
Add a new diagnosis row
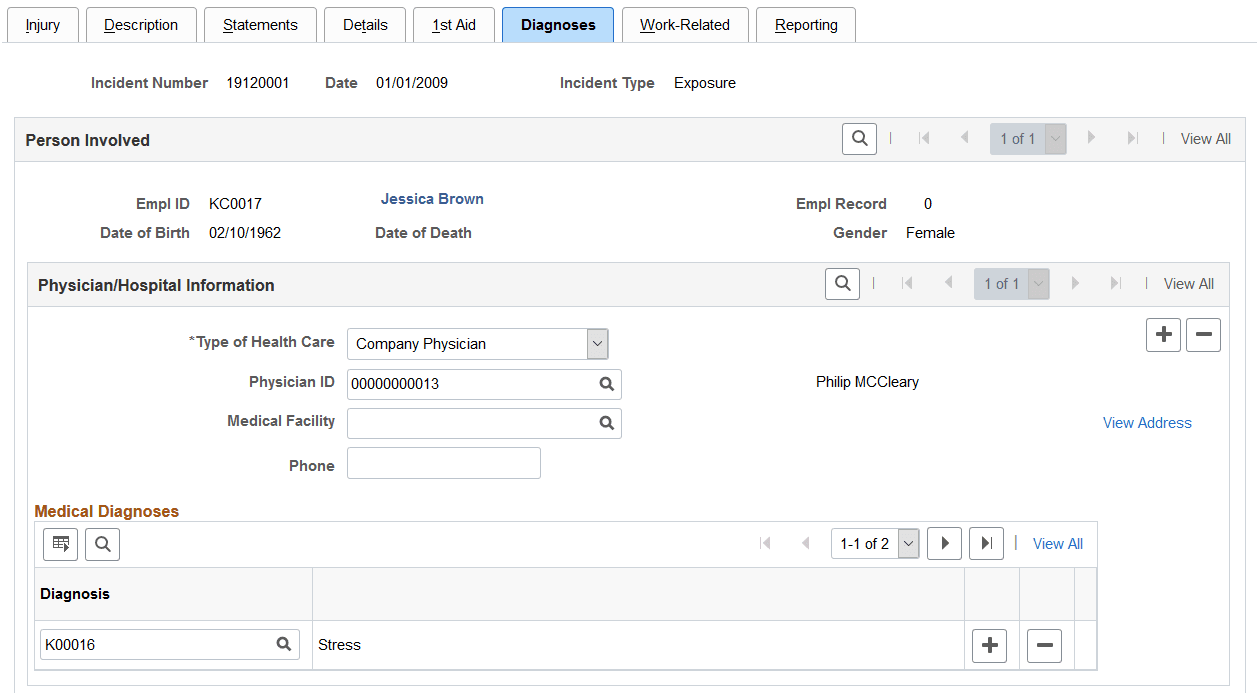tap(989, 645)
